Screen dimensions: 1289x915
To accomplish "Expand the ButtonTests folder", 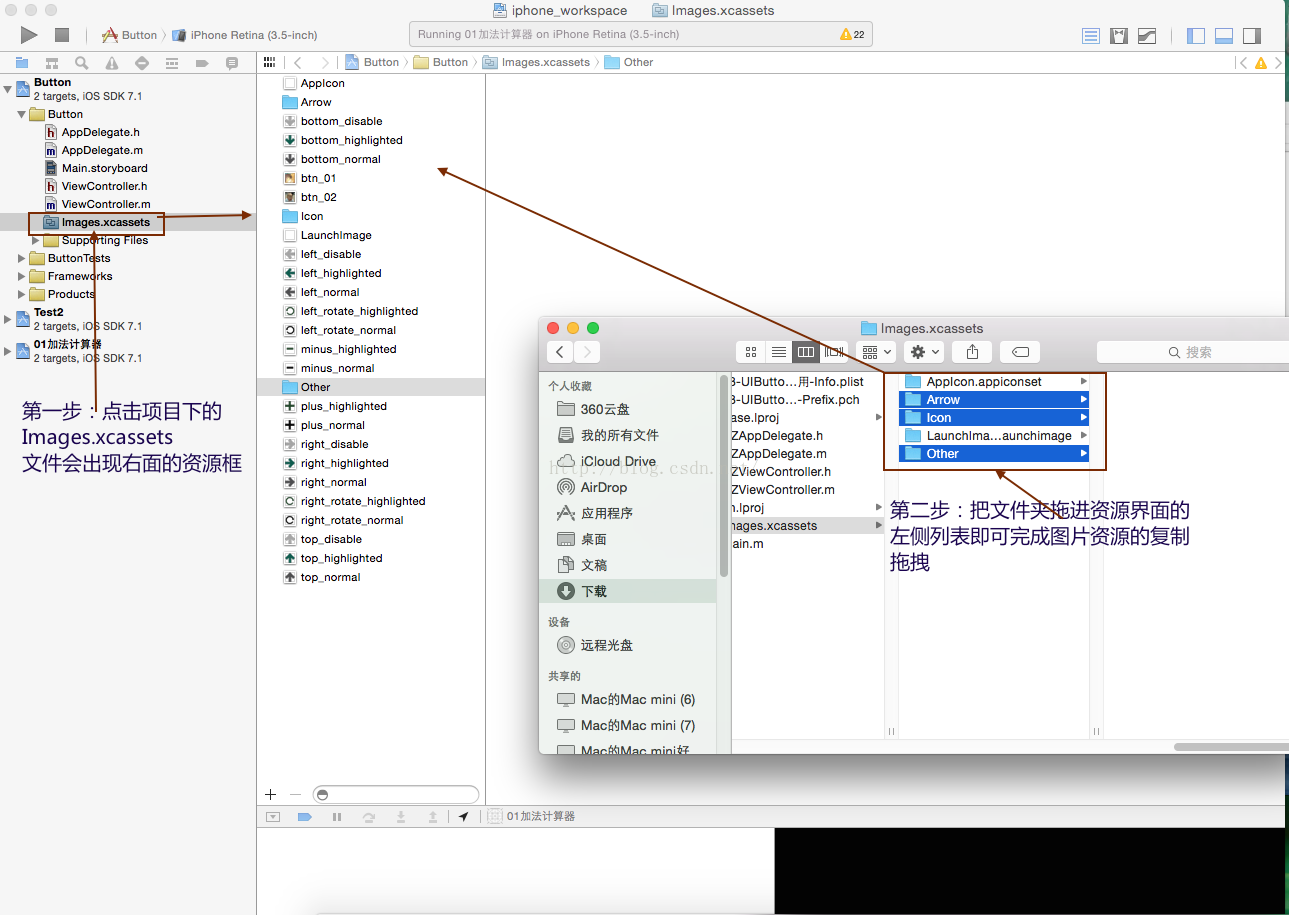I will [22, 258].
